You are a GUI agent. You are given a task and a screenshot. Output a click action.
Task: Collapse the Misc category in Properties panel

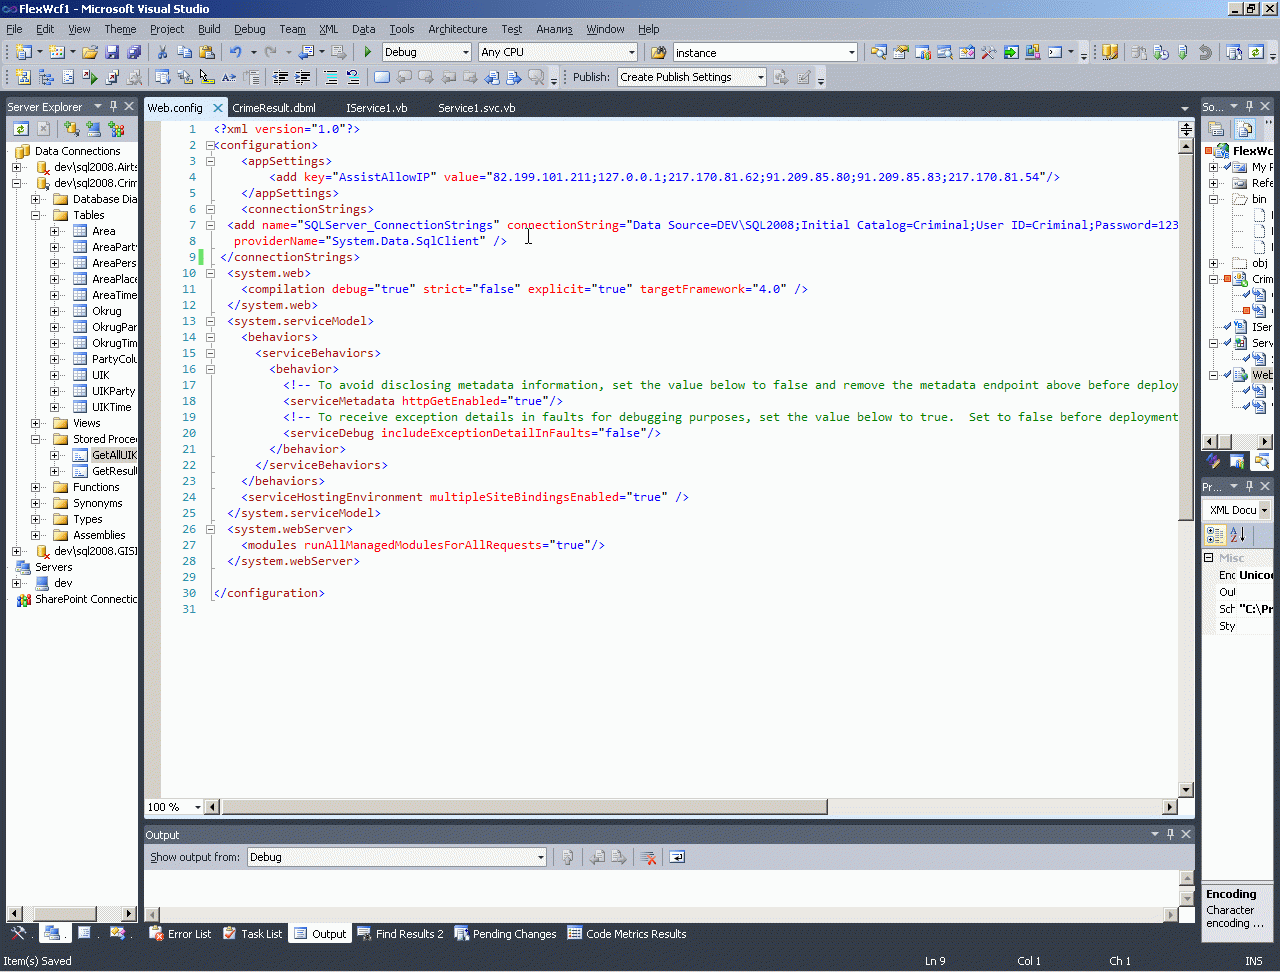pyautogui.click(x=1209, y=558)
